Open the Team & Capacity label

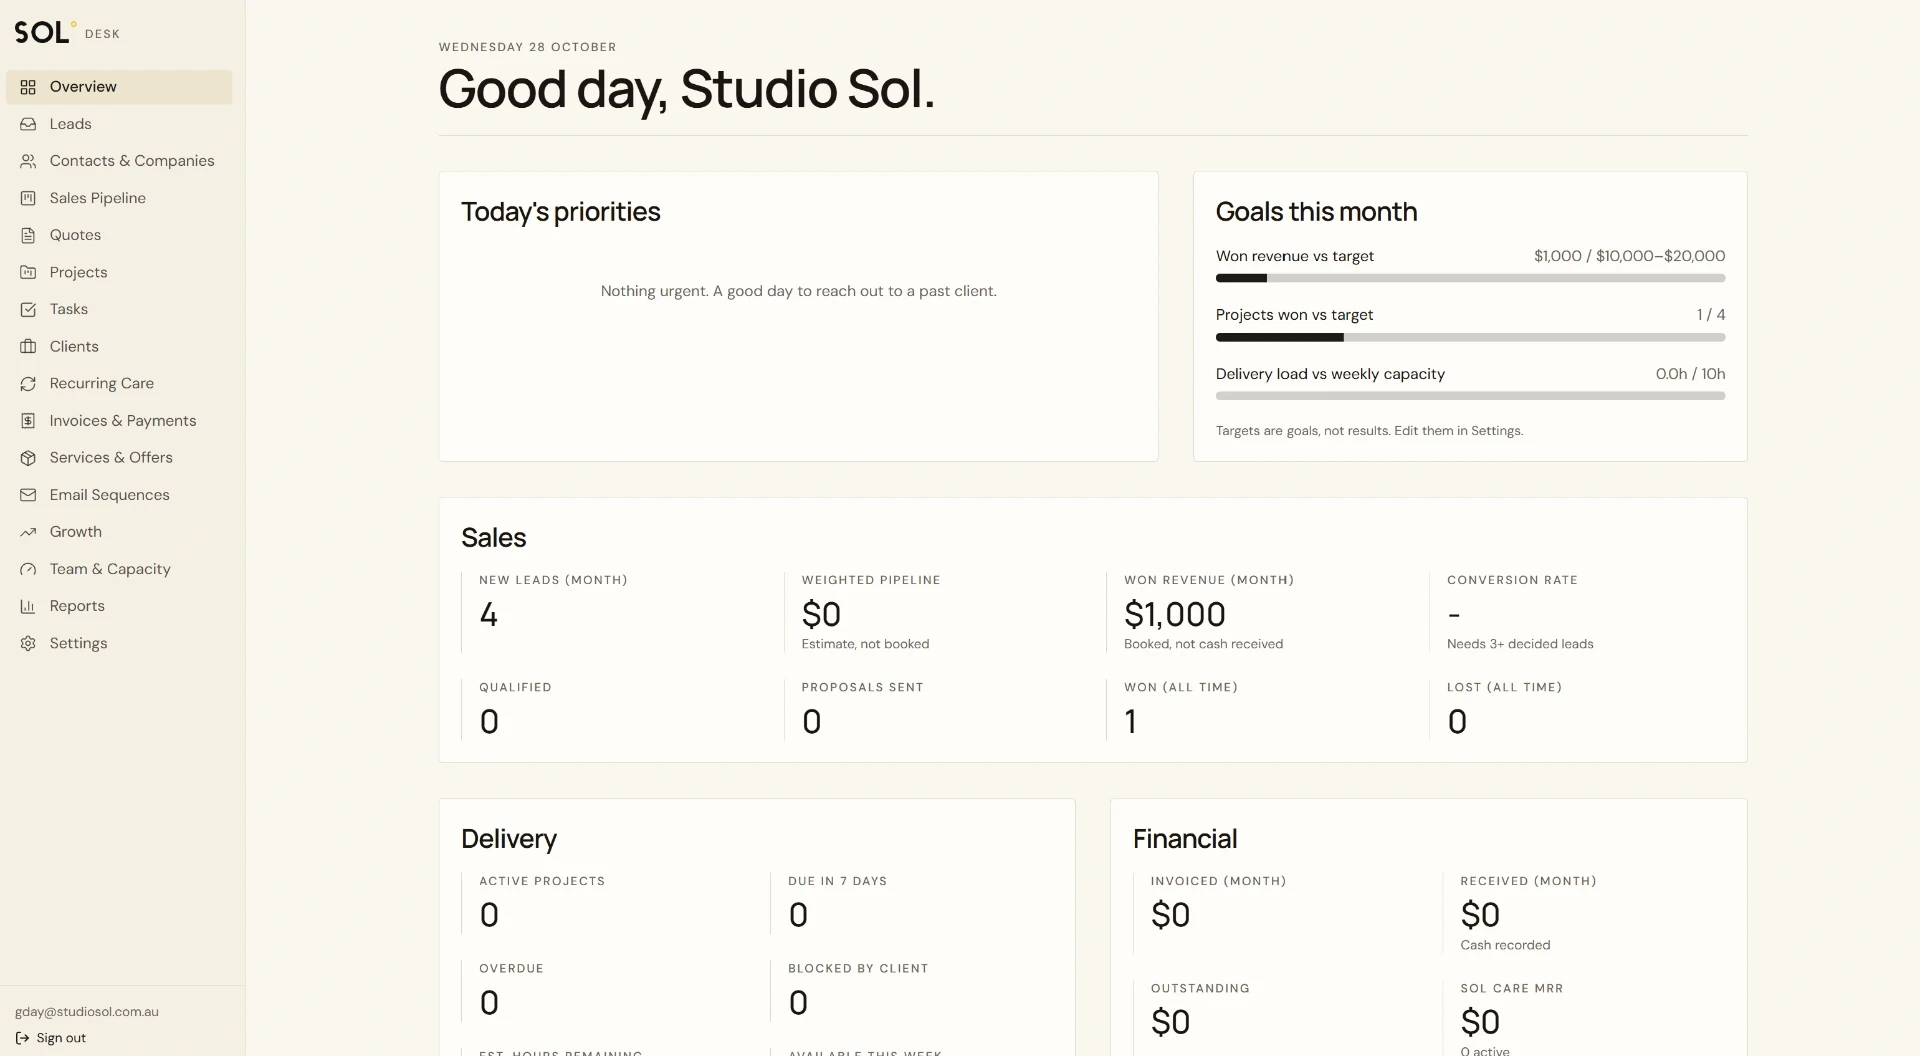(110, 569)
